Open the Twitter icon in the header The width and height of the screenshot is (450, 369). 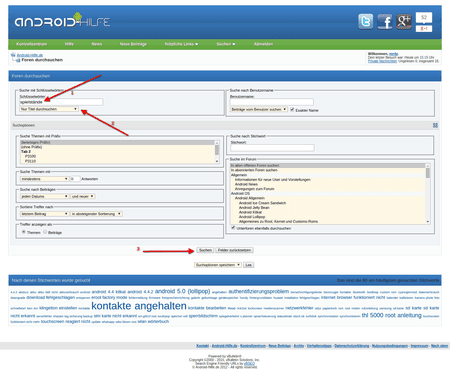click(366, 22)
